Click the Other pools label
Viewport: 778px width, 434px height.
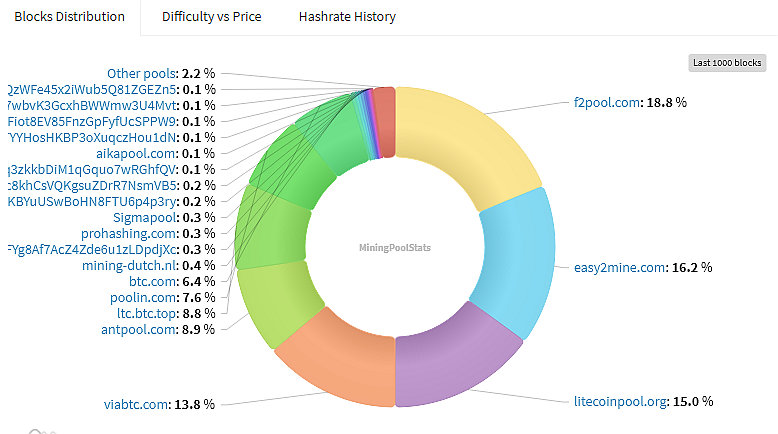coord(141,73)
